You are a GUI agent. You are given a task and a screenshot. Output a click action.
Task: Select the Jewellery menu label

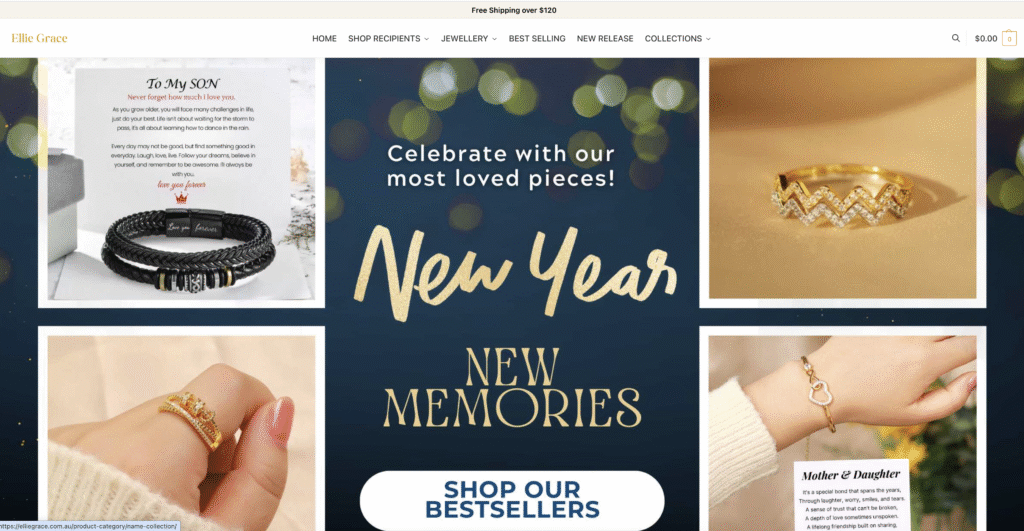tap(464, 39)
